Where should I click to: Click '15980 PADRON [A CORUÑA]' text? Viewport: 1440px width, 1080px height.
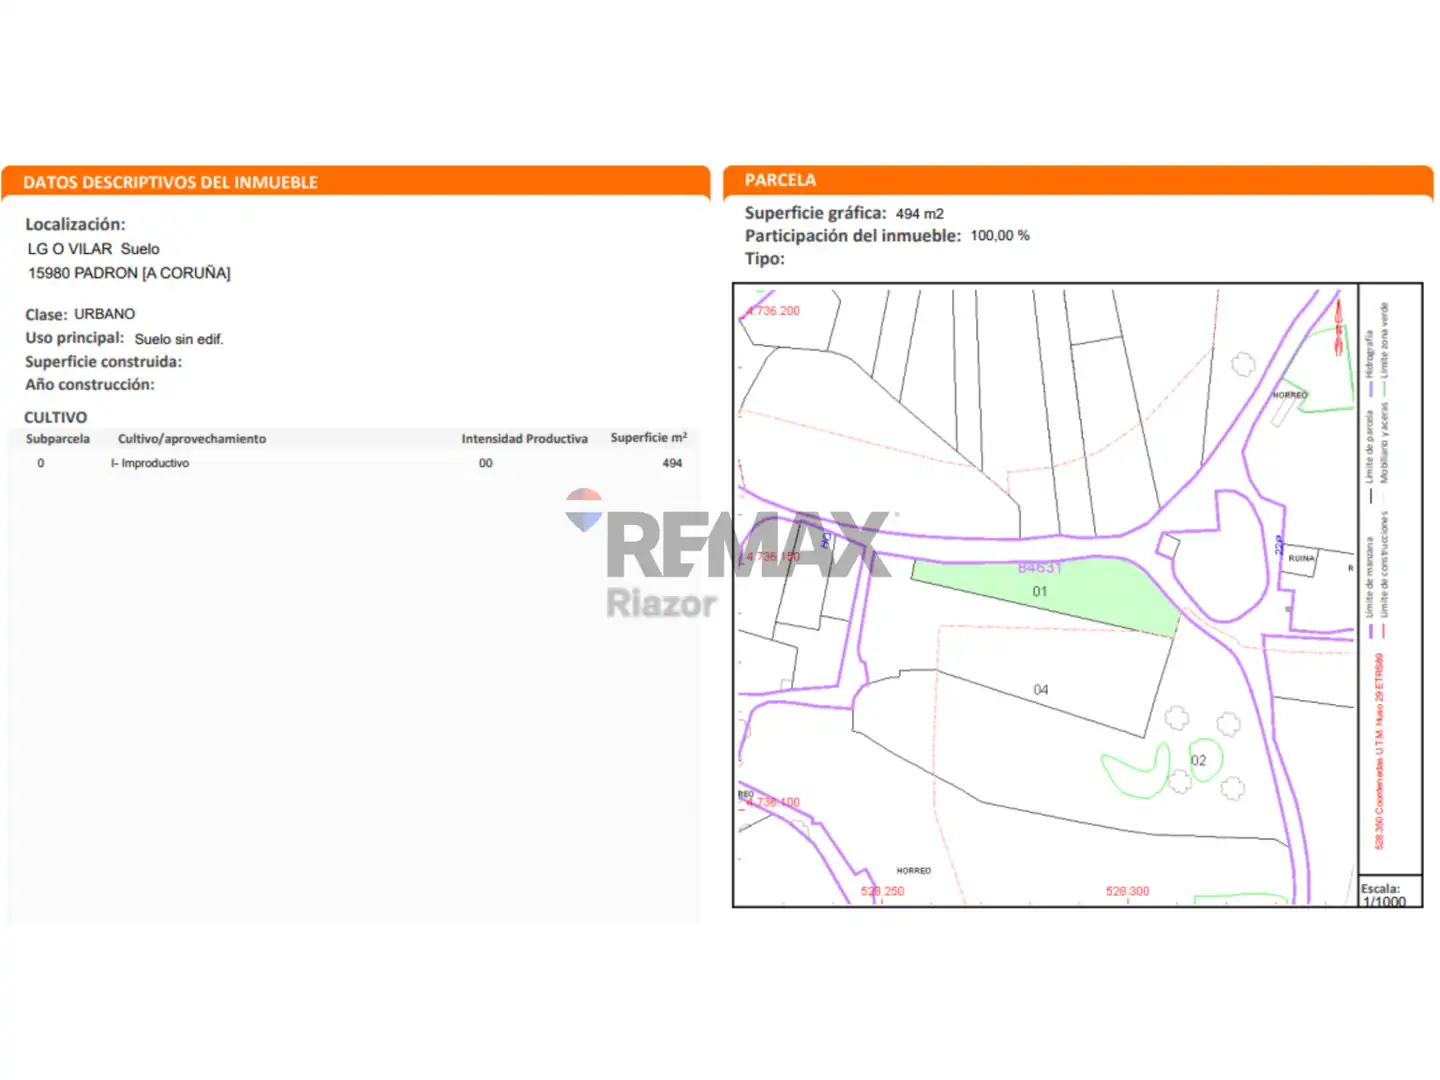pyautogui.click(x=129, y=272)
